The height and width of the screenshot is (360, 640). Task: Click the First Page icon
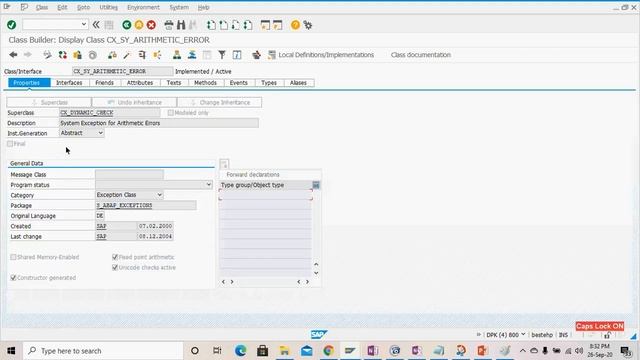[211, 25]
